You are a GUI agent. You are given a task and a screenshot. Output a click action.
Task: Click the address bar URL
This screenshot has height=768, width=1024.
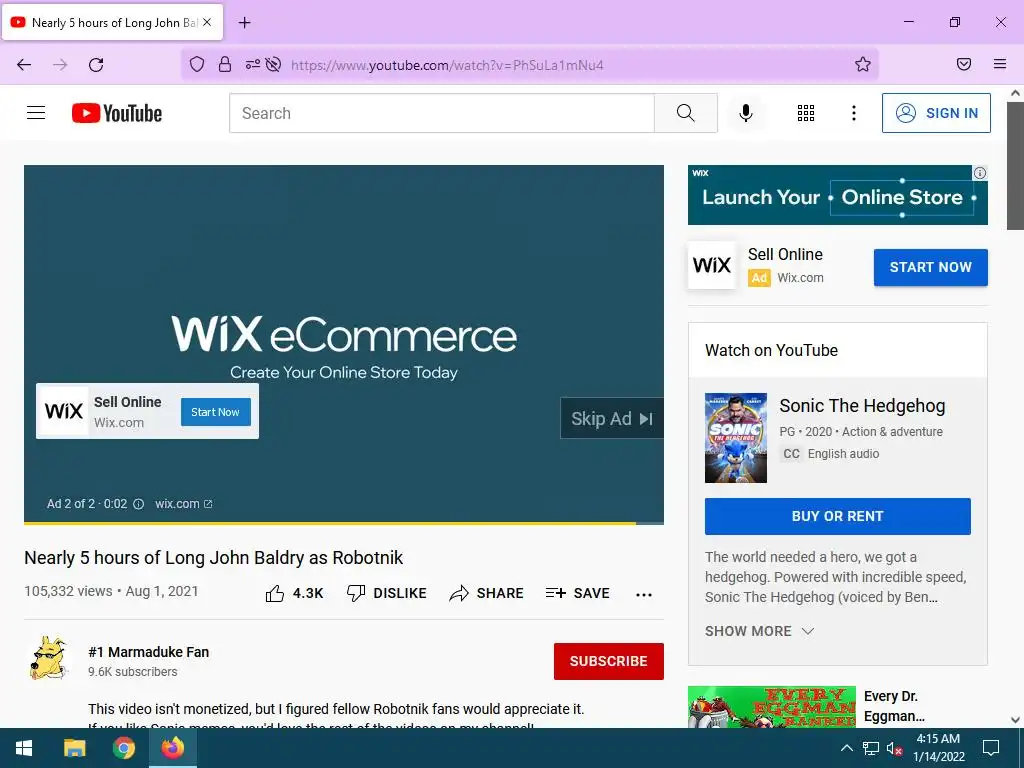point(447,65)
